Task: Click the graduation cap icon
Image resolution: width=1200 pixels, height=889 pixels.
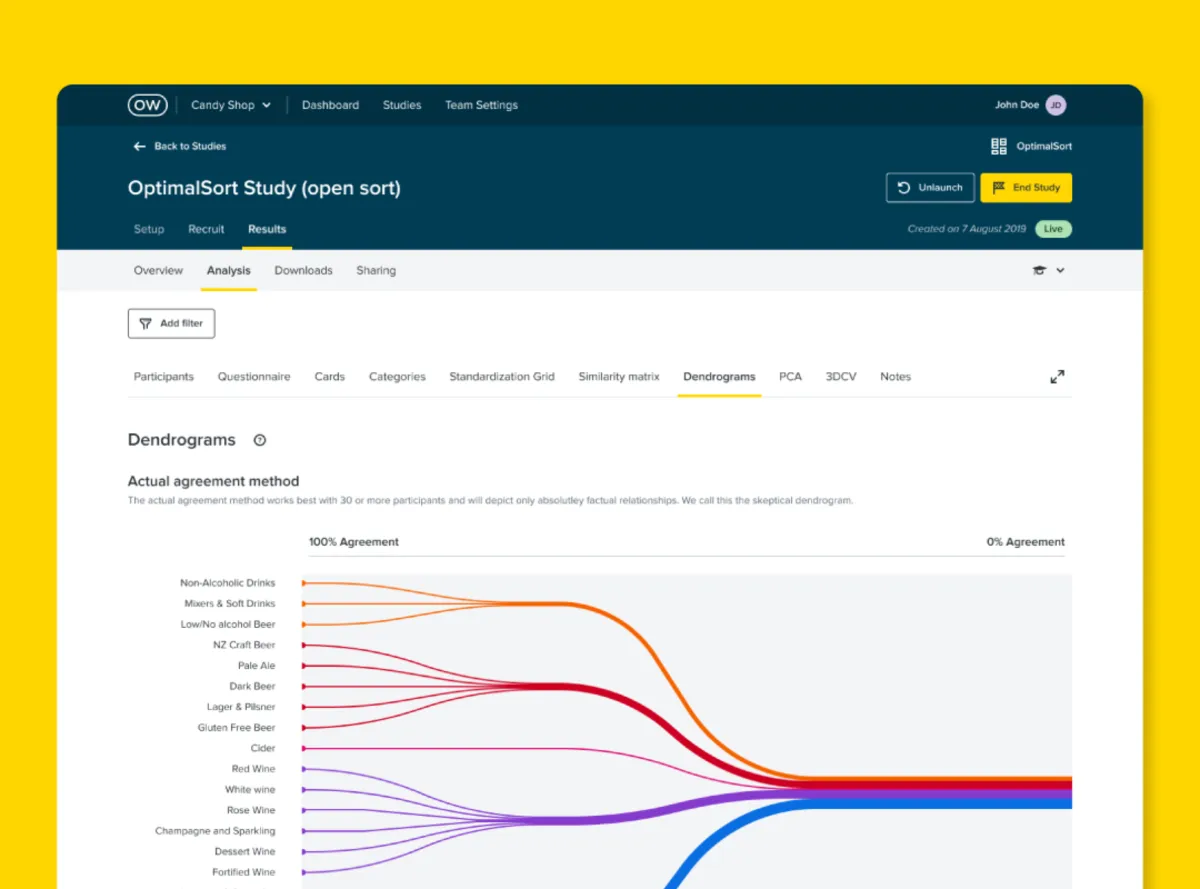Action: point(1040,271)
